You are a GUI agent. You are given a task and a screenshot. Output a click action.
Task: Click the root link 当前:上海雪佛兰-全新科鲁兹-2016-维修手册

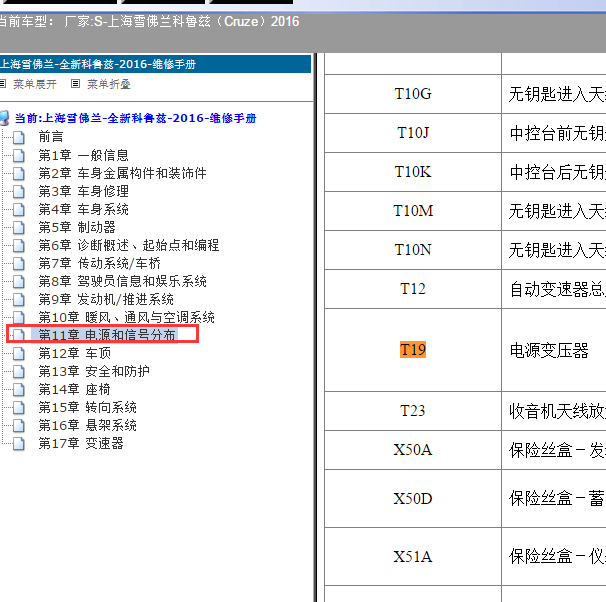136,118
